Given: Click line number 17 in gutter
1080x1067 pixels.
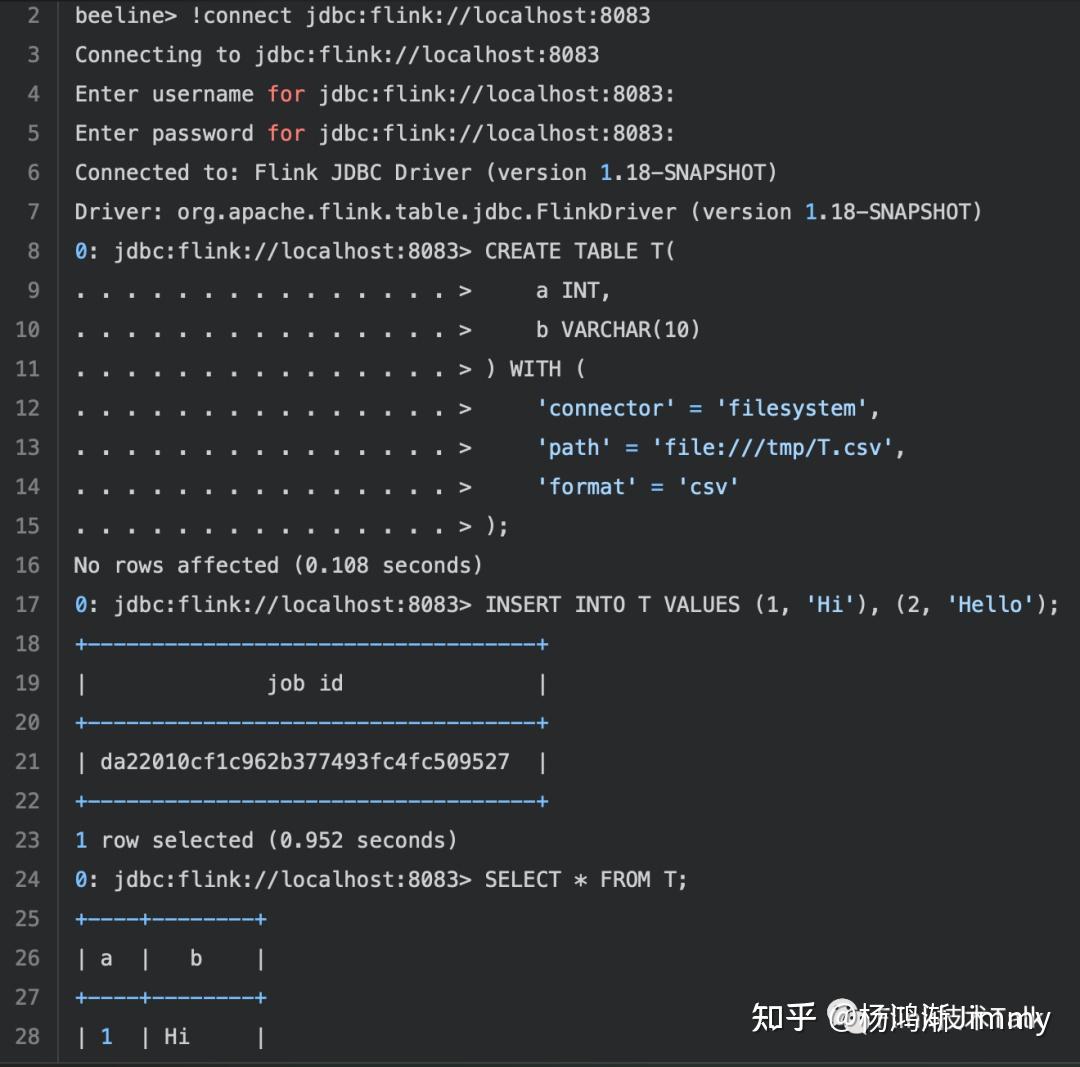Looking at the screenshot, I should (x=28, y=604).
